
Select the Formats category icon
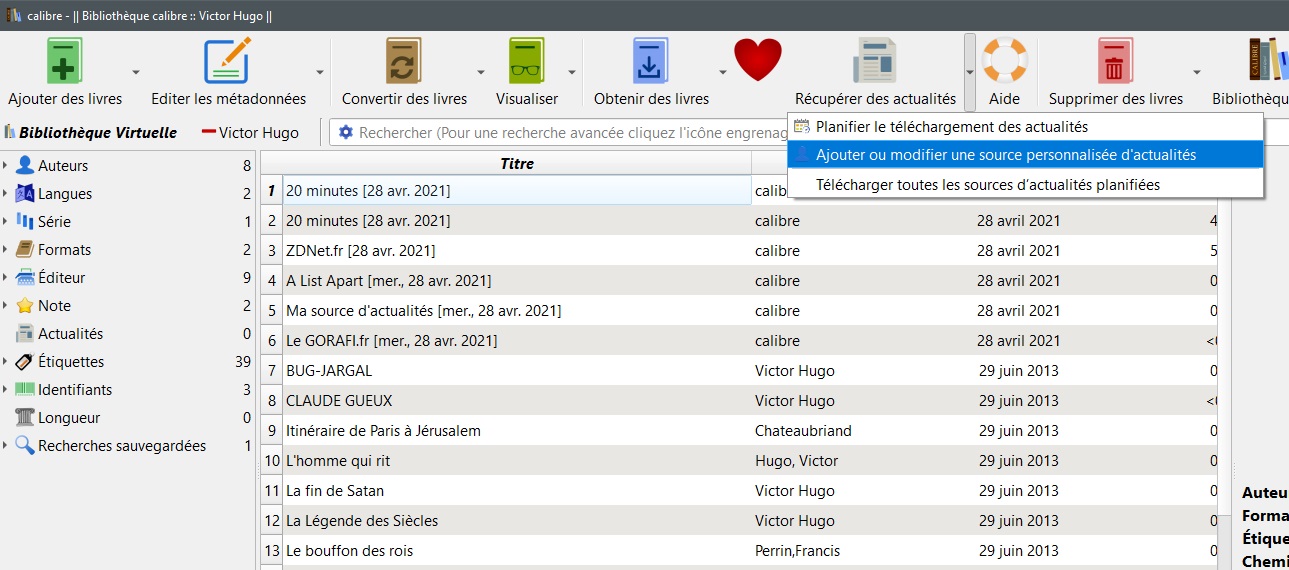coord(24,250)
